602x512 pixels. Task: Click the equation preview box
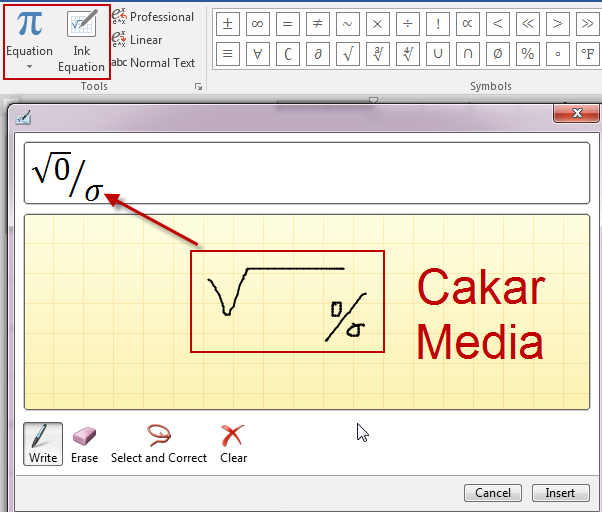[307, 173]
